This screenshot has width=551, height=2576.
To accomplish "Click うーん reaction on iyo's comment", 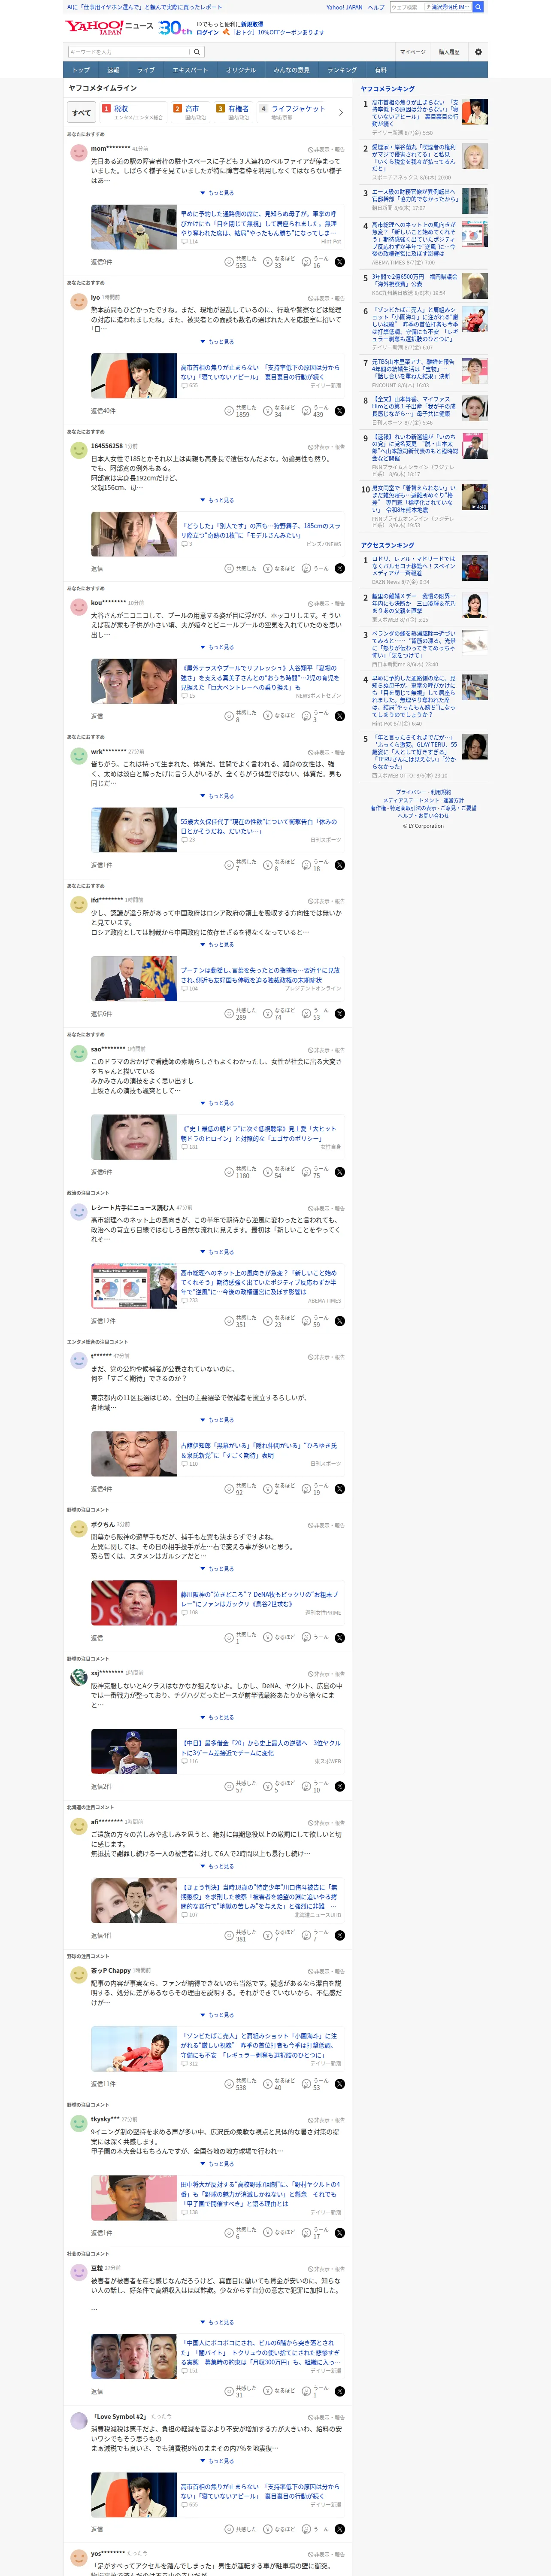I will tap(316, 411).
